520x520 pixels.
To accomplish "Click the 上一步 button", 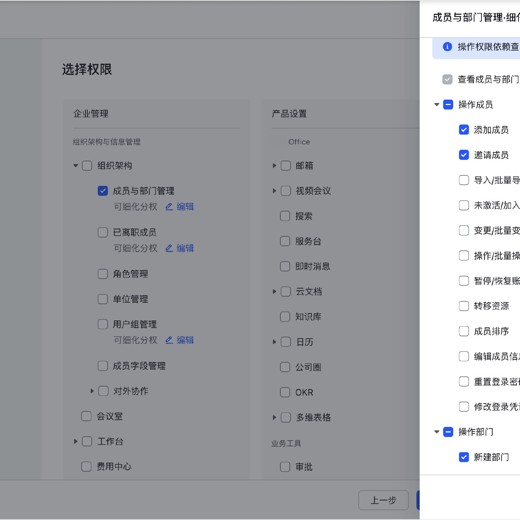I will (383, 500).
